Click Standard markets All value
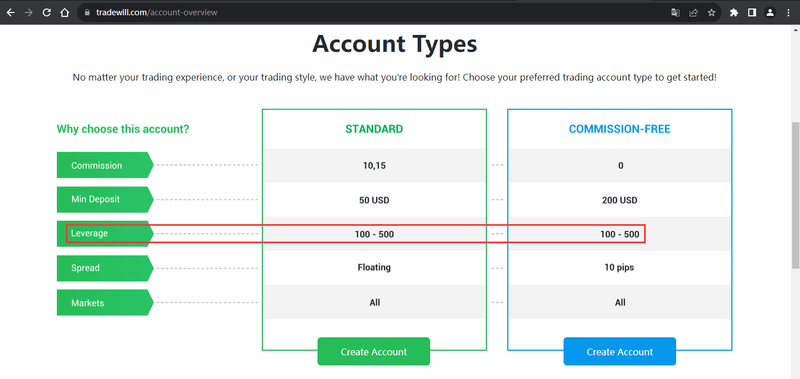Viewport: 800px width, 379px height. [375, 302]
